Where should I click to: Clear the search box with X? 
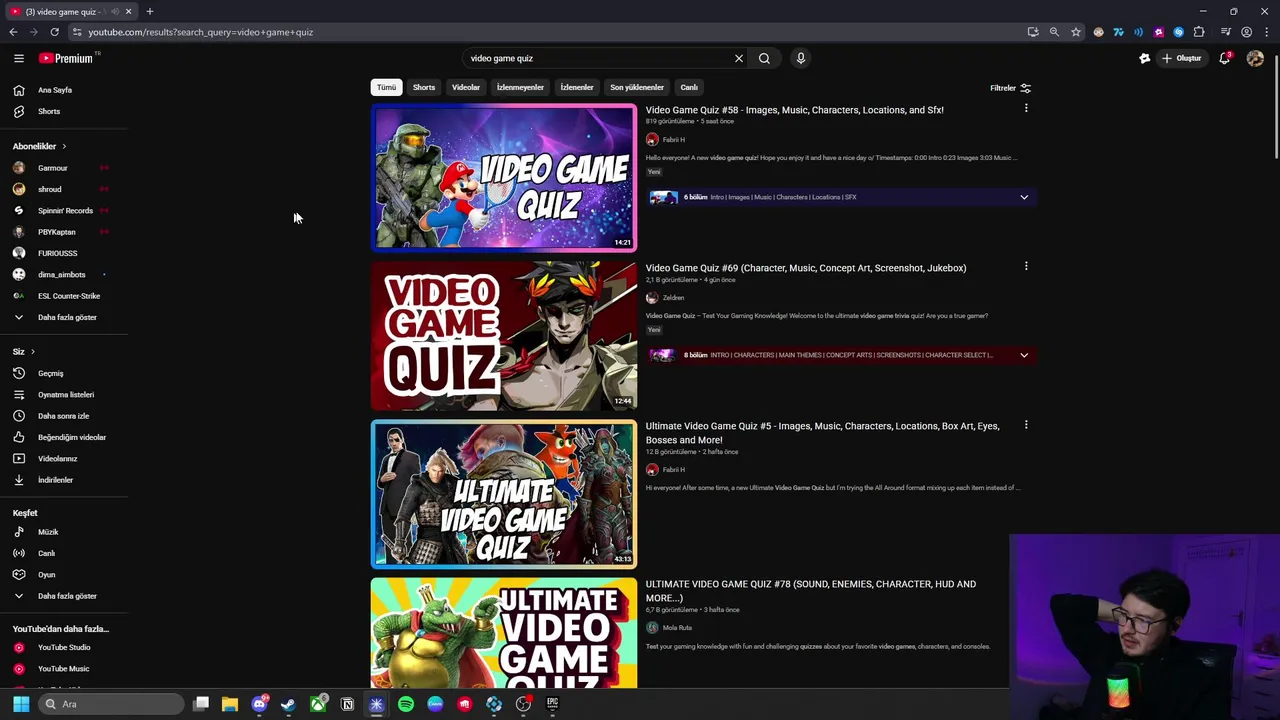pyautogui.click(x=739, y=58)
